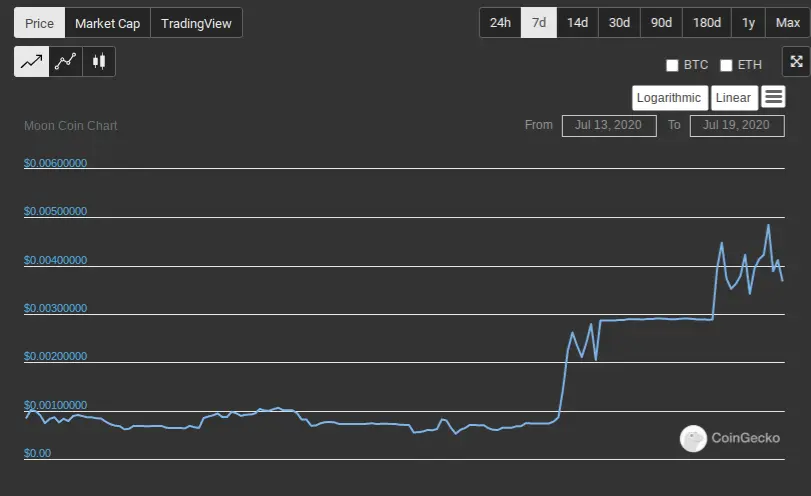Select the 24h time range
Image resolution: width=811 pixels, height=496 pixels.
pyautogui.click(x=500, y=23)
